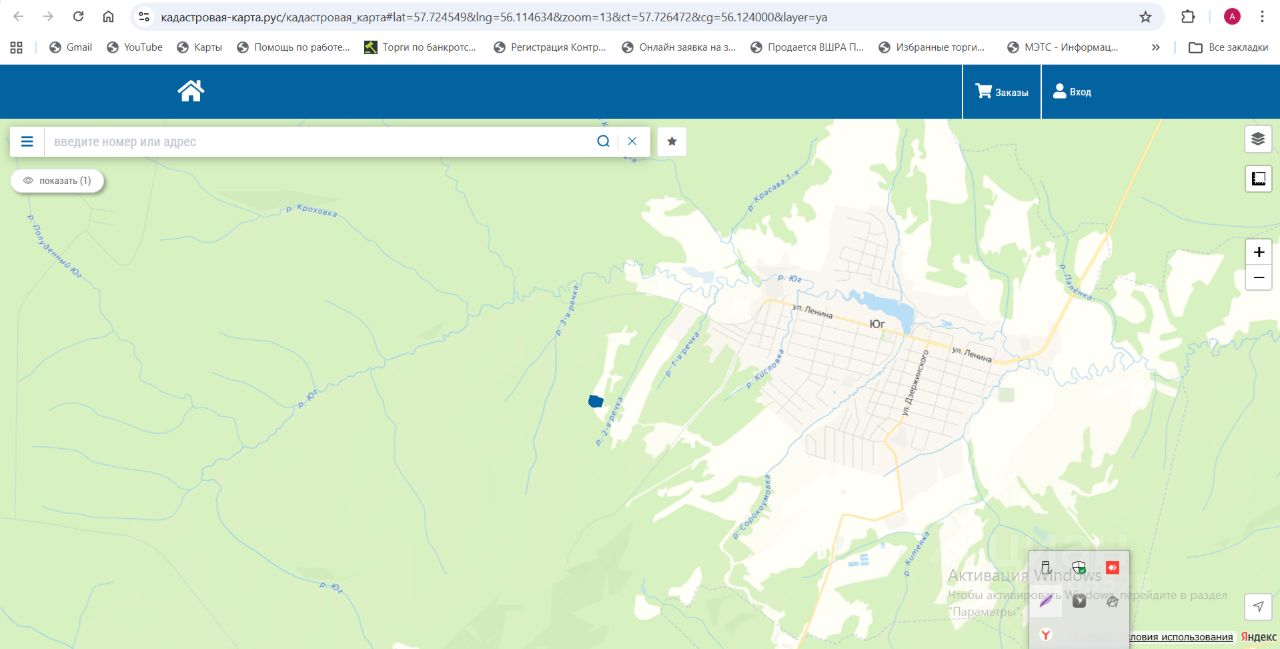
Task: Bookmark this page using the address bar star
Action: [1145, 17]
